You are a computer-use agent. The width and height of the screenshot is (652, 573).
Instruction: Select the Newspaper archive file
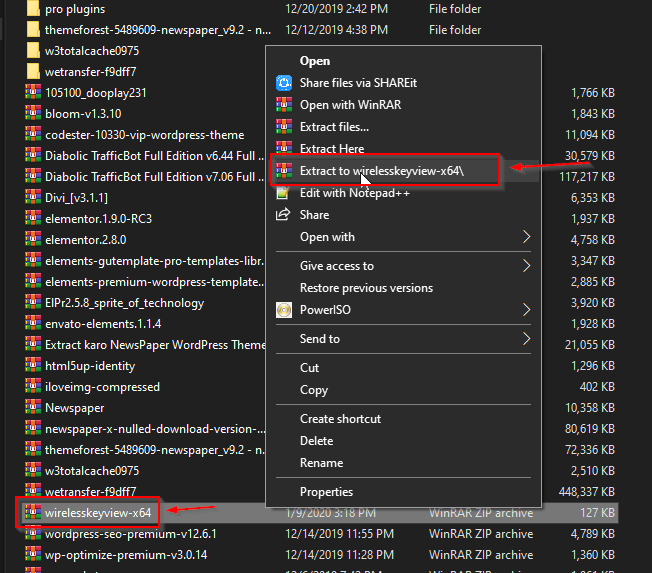[x=77, y=408]
